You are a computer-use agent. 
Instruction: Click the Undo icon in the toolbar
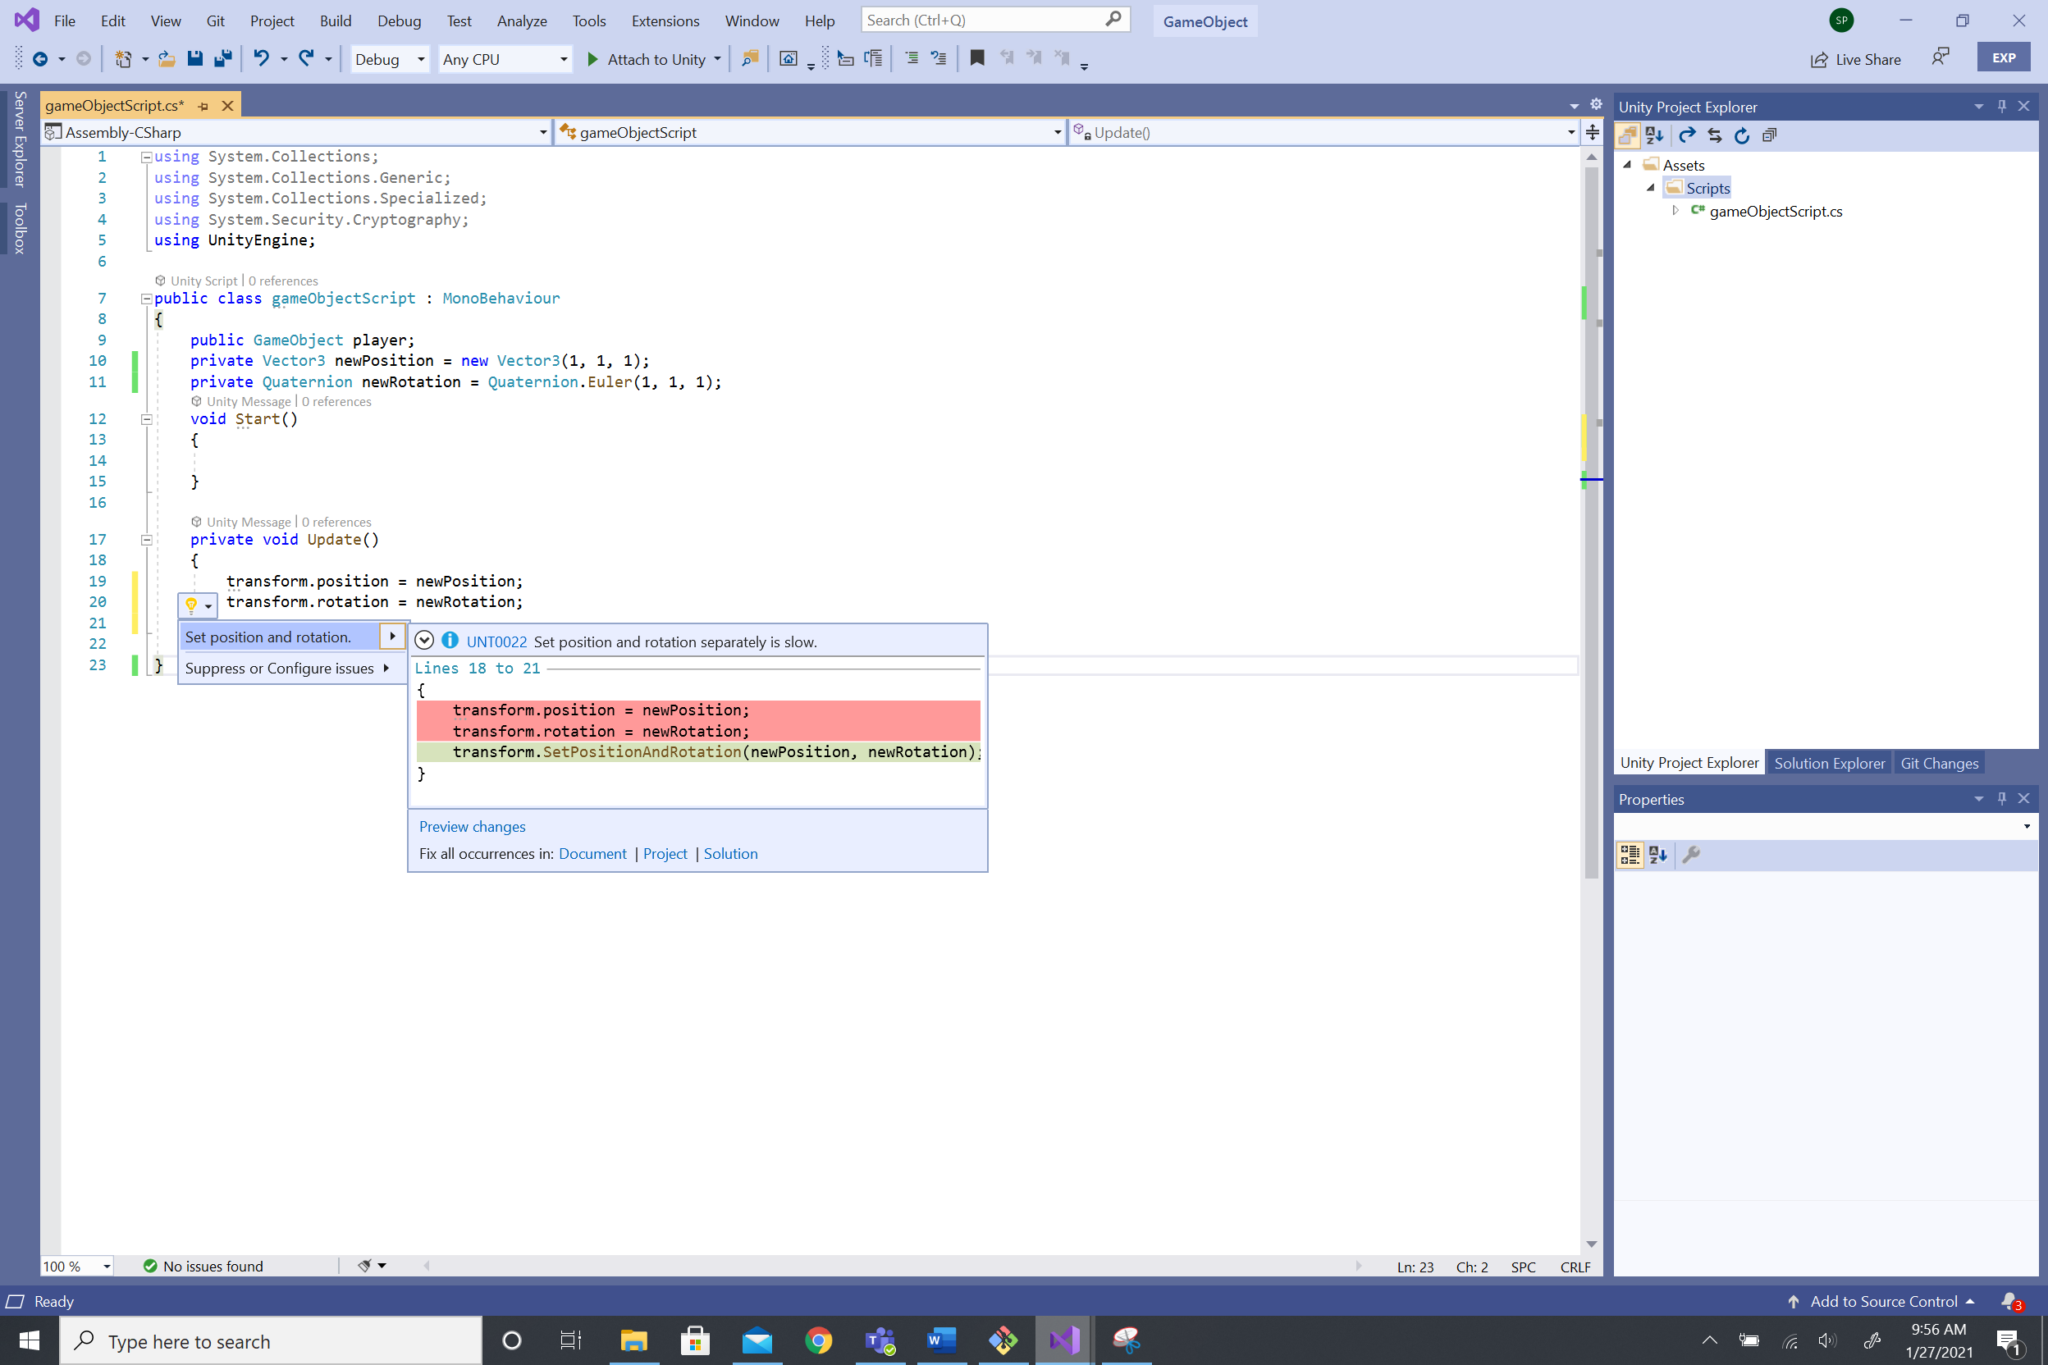pyautogui.click(x=261, y=58)
